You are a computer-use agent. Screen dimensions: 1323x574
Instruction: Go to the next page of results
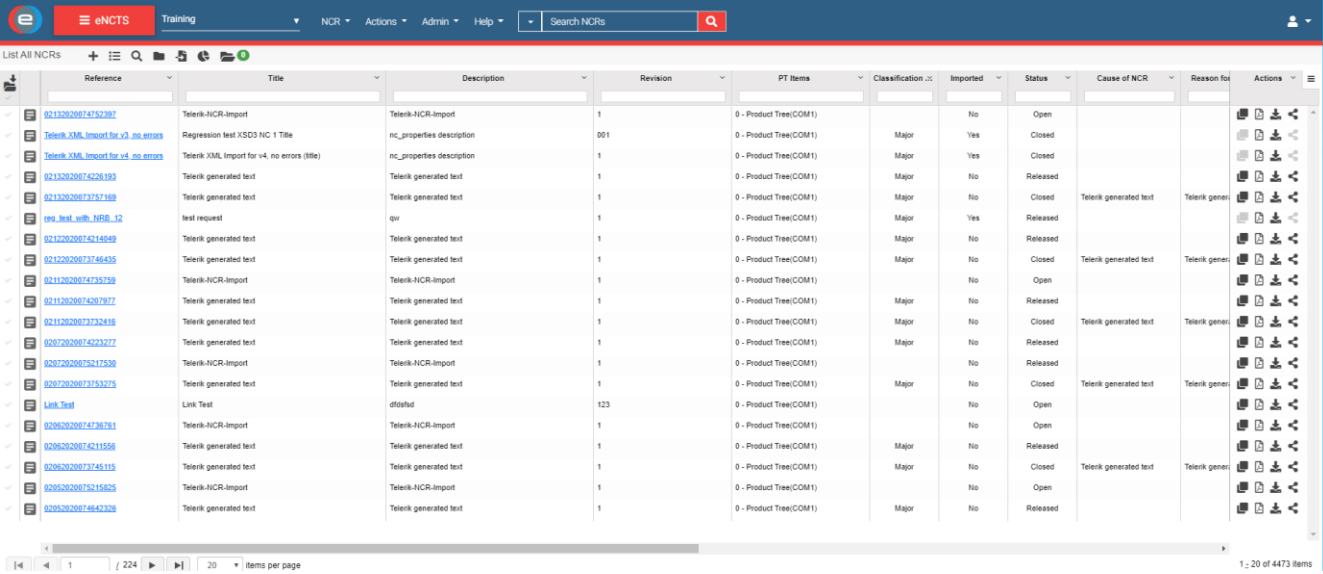[x=151, y=565]
